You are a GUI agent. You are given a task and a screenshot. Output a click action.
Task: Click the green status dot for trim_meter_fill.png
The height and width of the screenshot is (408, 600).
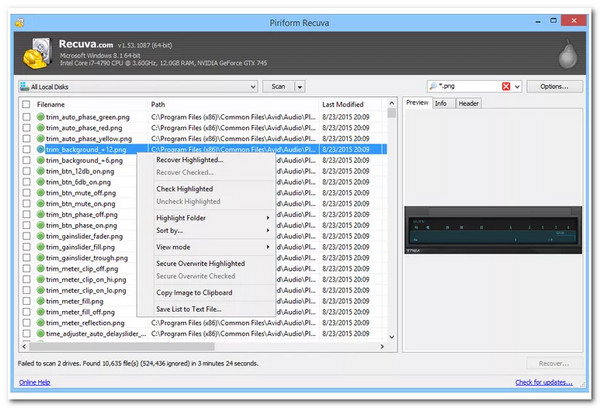click(41, 301)
